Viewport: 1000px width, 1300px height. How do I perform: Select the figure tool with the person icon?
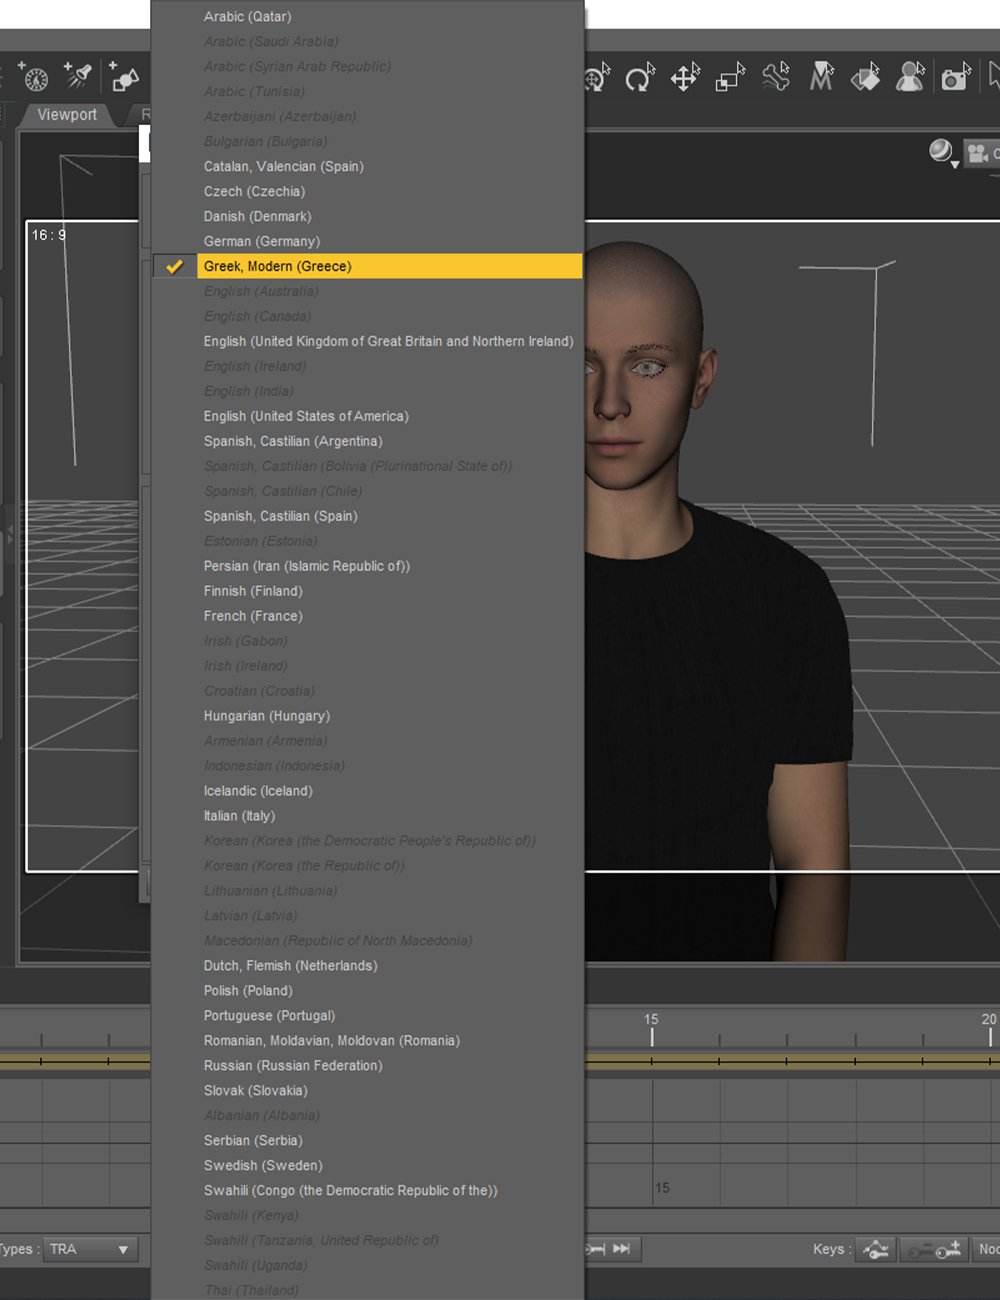tap(910, 77)
